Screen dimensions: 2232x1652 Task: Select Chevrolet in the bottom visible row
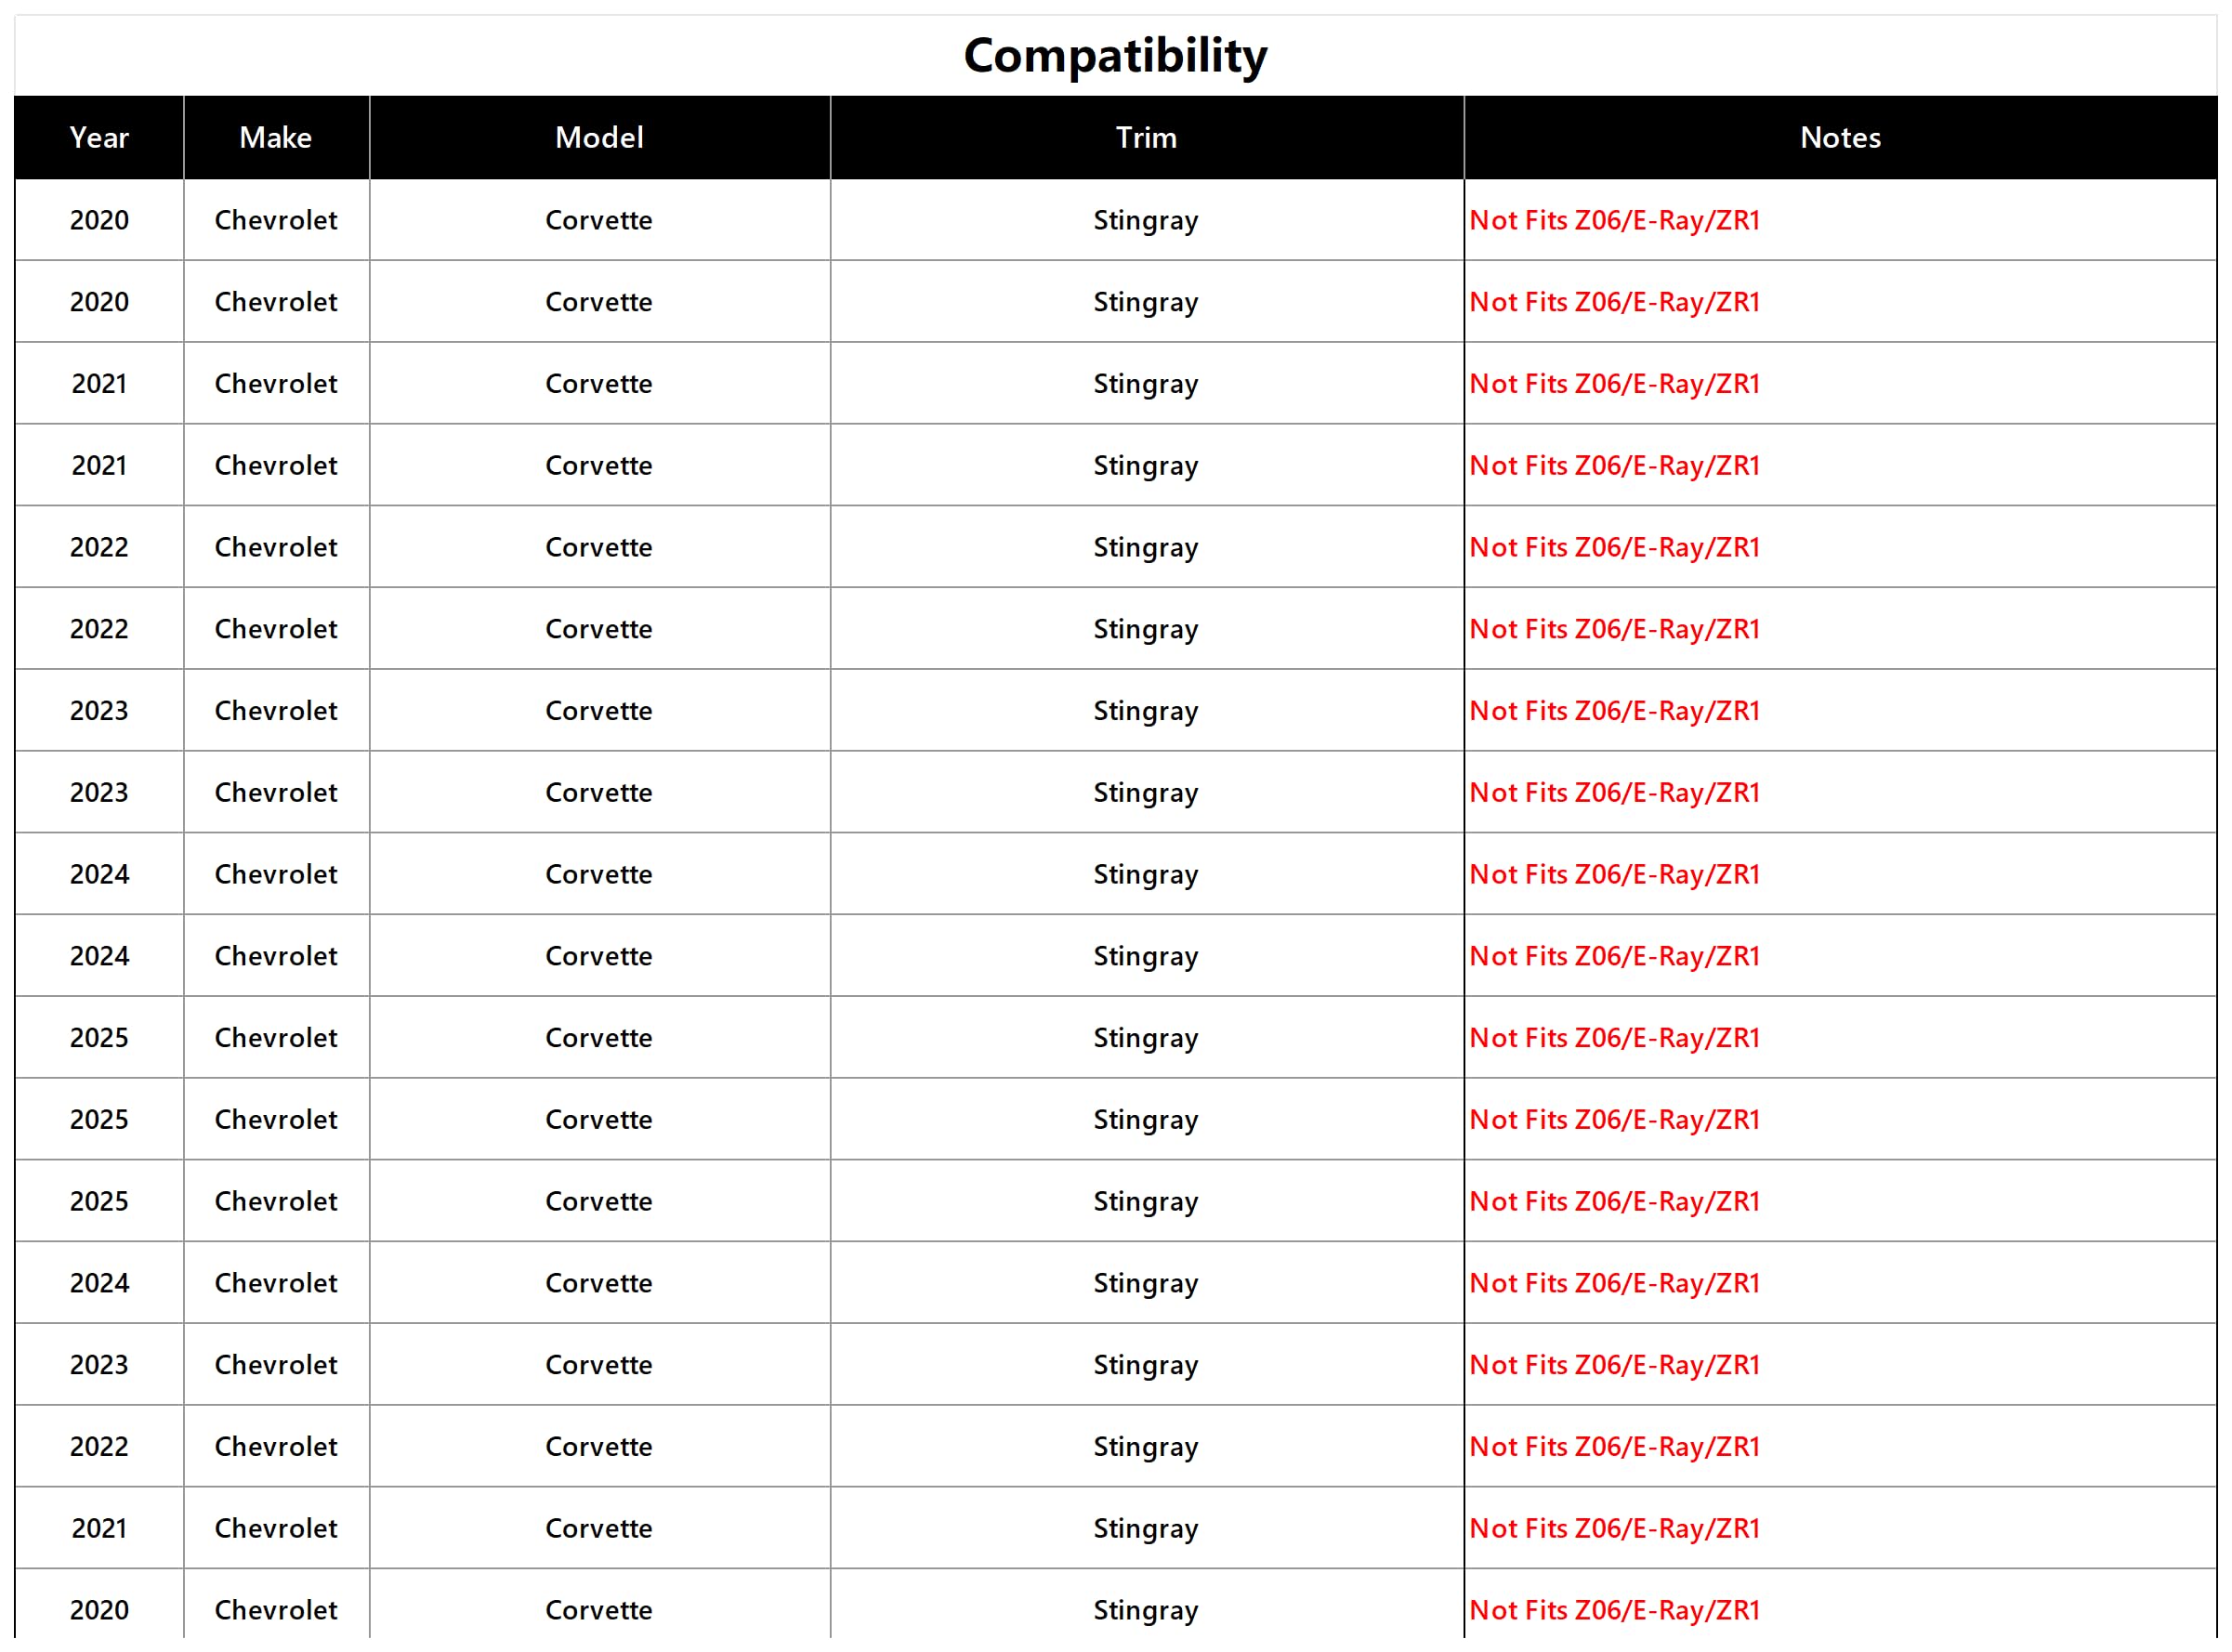click(276, 1611)
